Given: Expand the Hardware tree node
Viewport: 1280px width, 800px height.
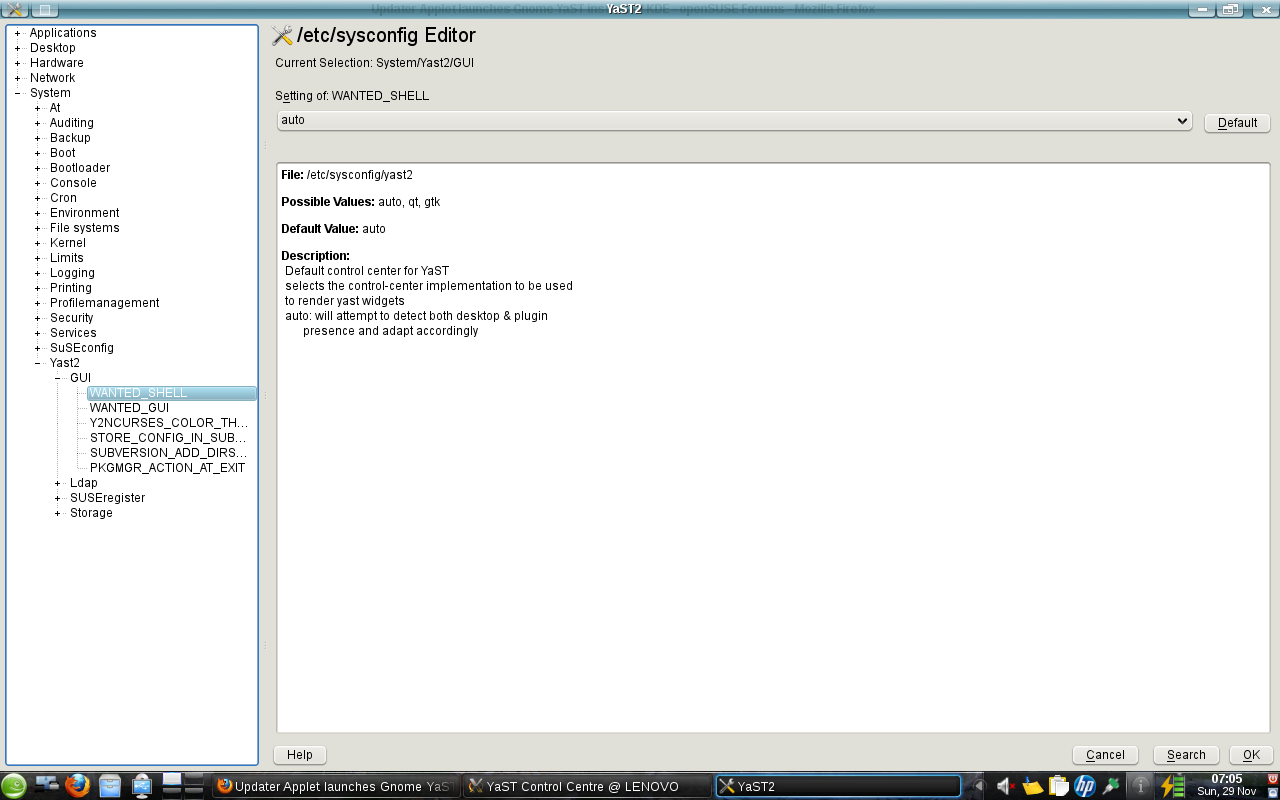Looking at the screenshot, I should [17, 63].
